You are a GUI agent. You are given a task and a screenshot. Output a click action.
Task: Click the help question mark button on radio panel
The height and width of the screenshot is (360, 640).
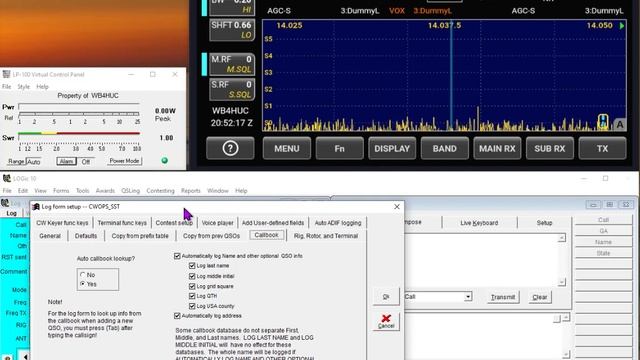230,148
